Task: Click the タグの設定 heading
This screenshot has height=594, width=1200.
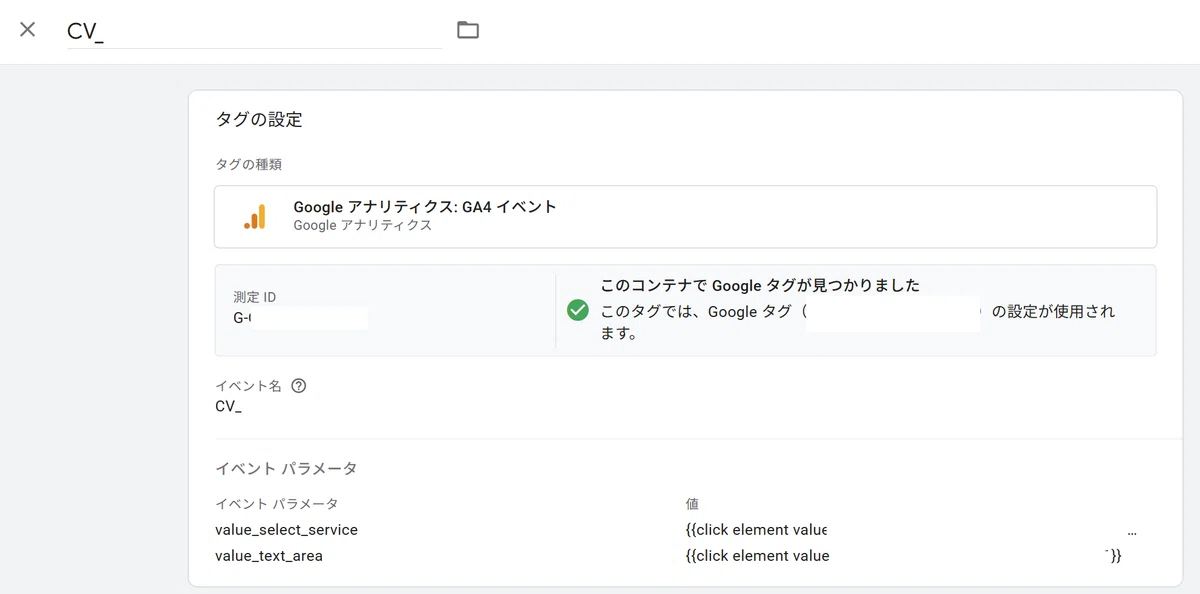Action: tap(259, 120)
